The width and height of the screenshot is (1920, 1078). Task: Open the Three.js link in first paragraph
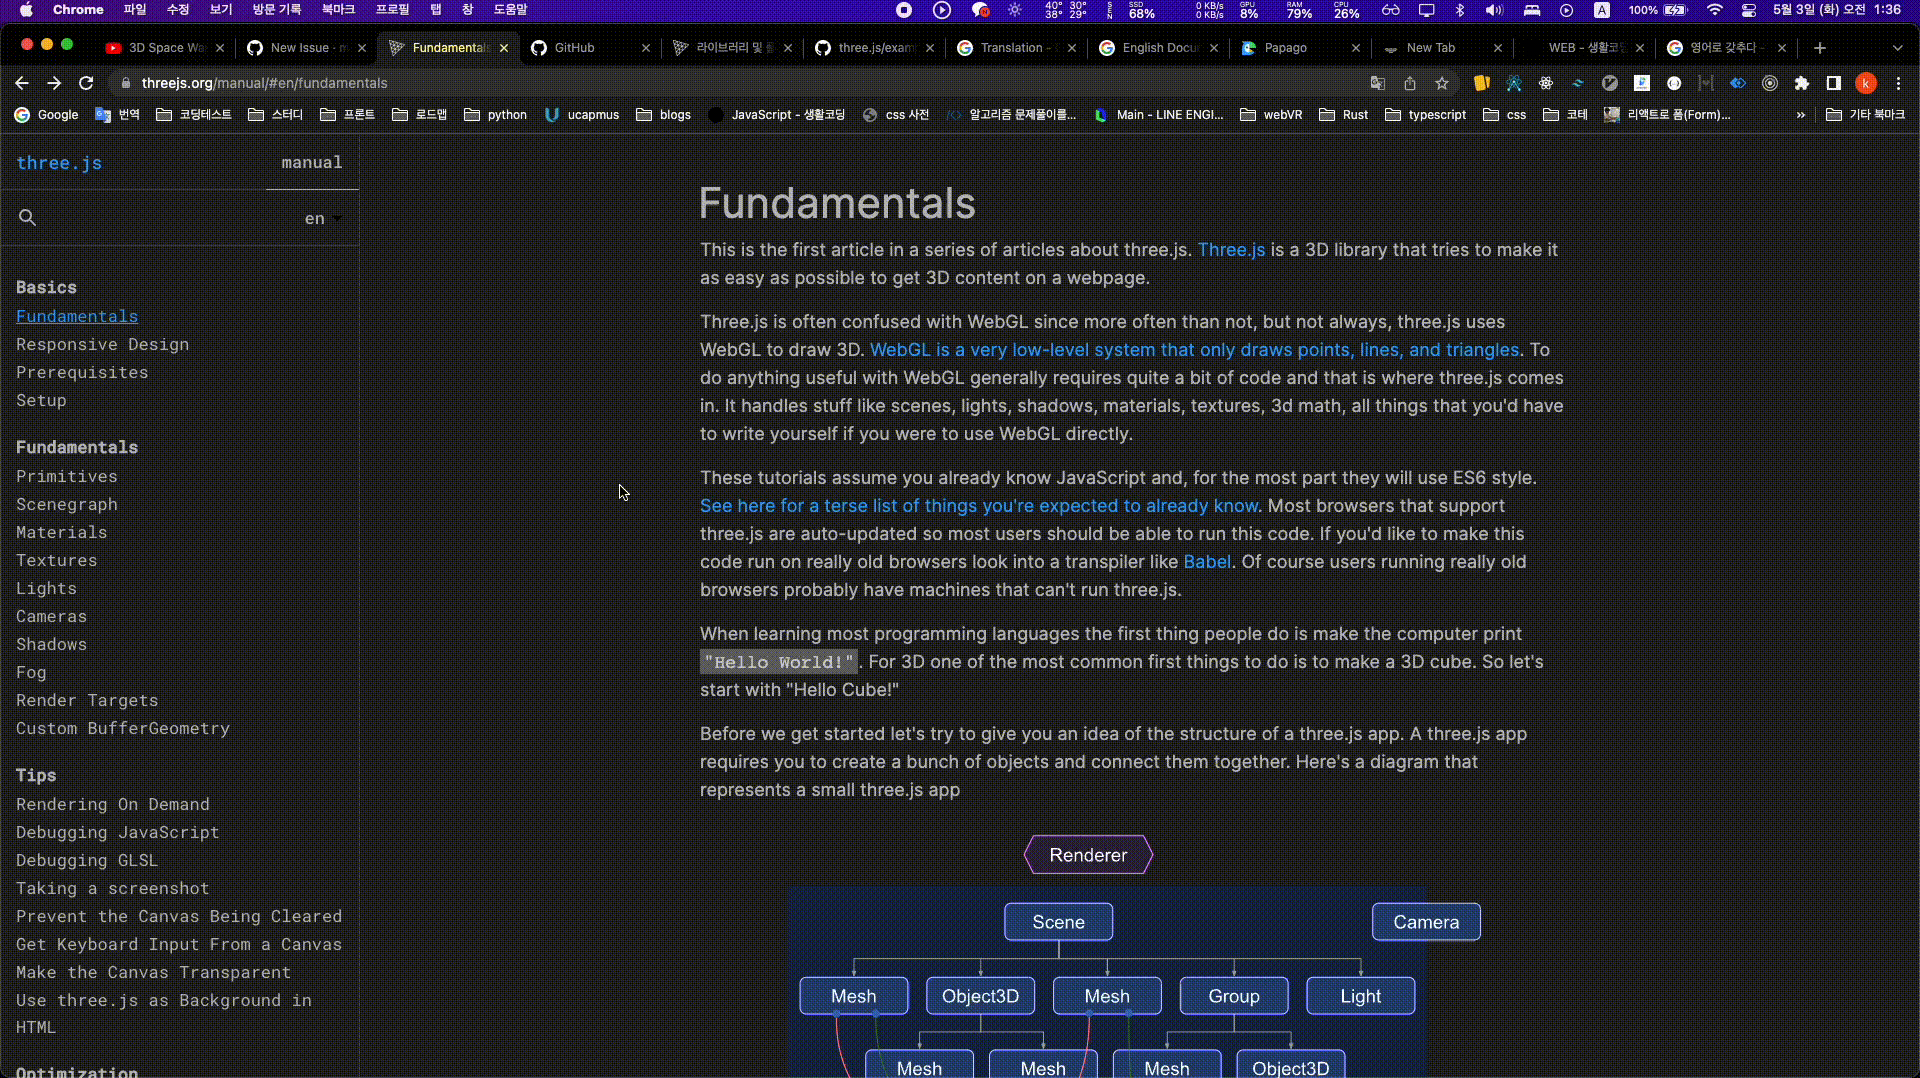coord(1231,250)
